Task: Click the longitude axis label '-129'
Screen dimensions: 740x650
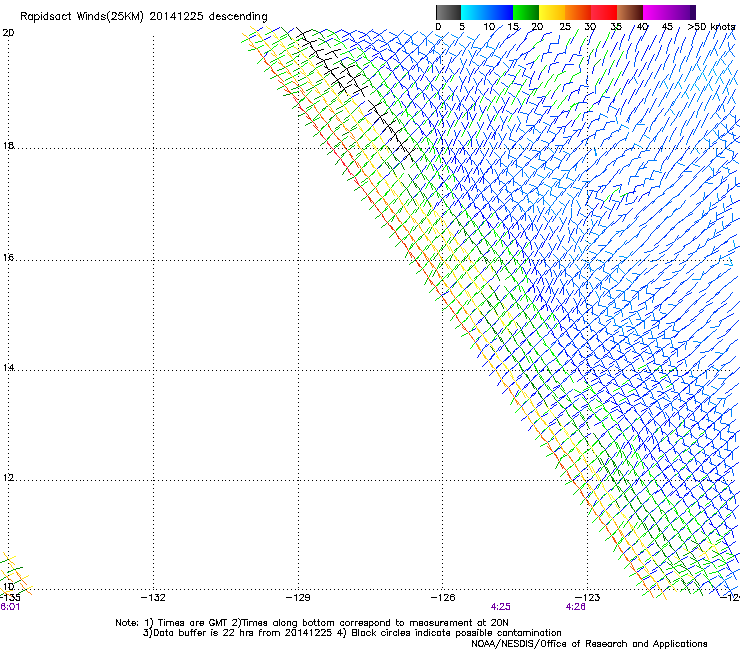Action: coord(298,598)
